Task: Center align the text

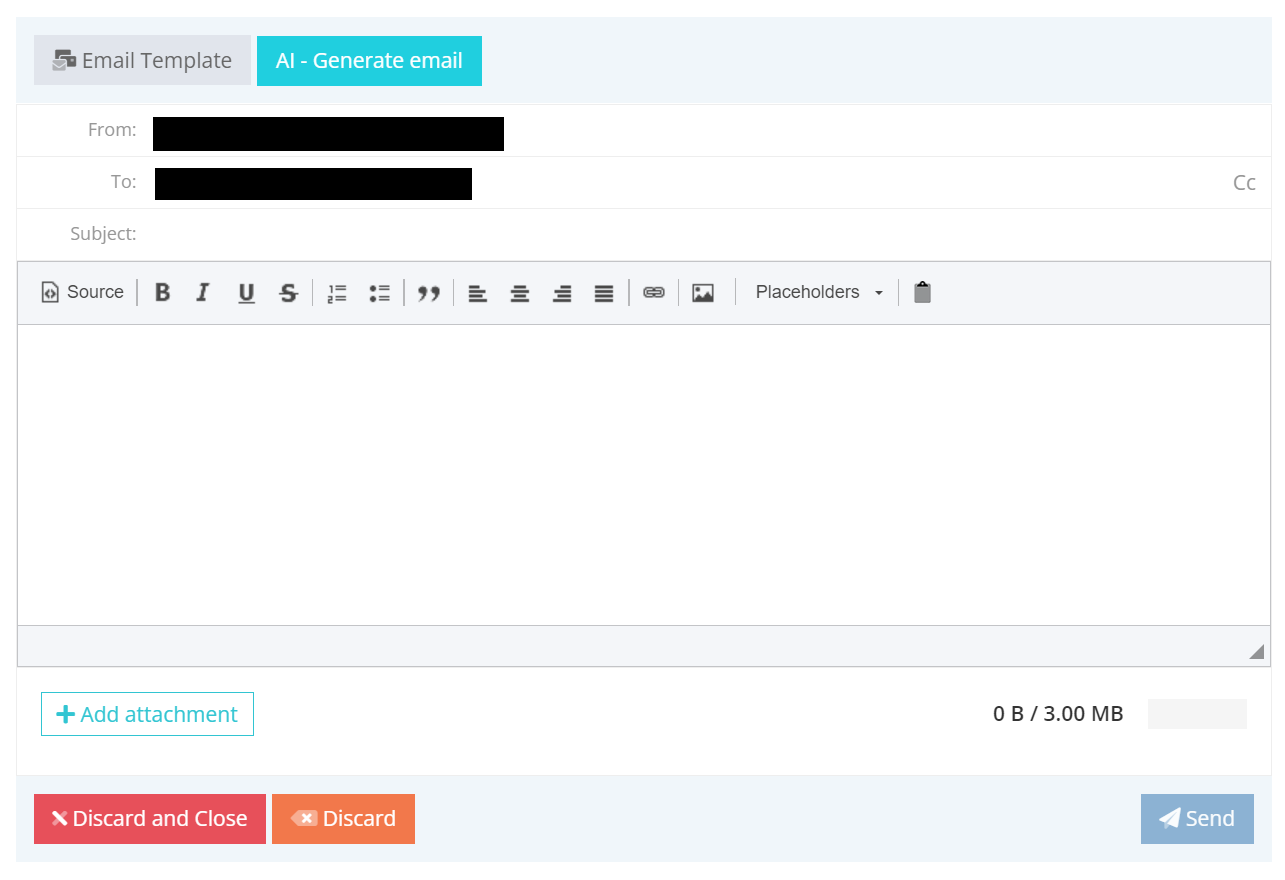Action: [520, 292]
